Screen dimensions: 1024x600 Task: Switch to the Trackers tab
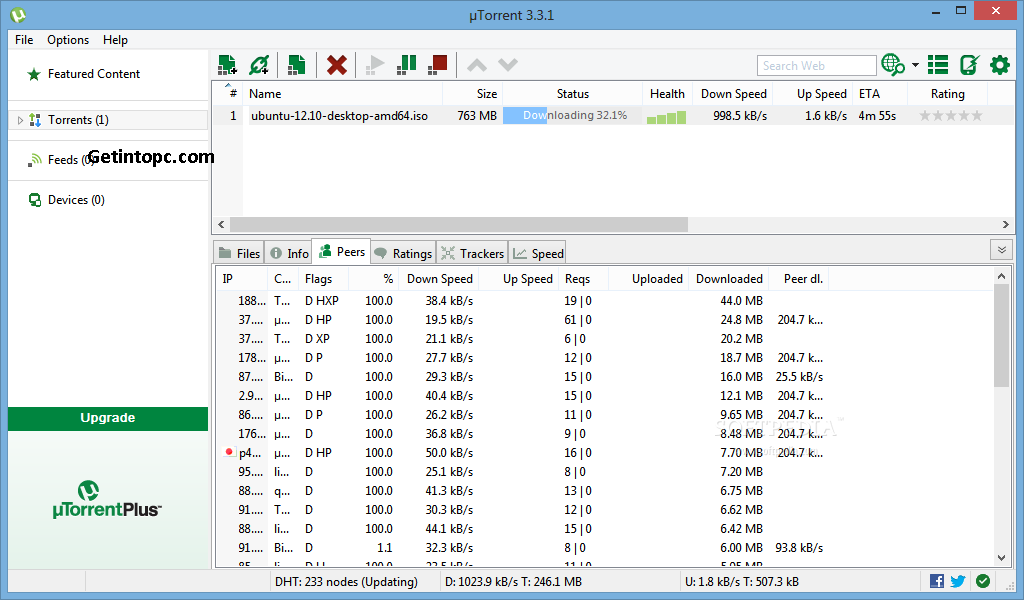tap(472, 253)
